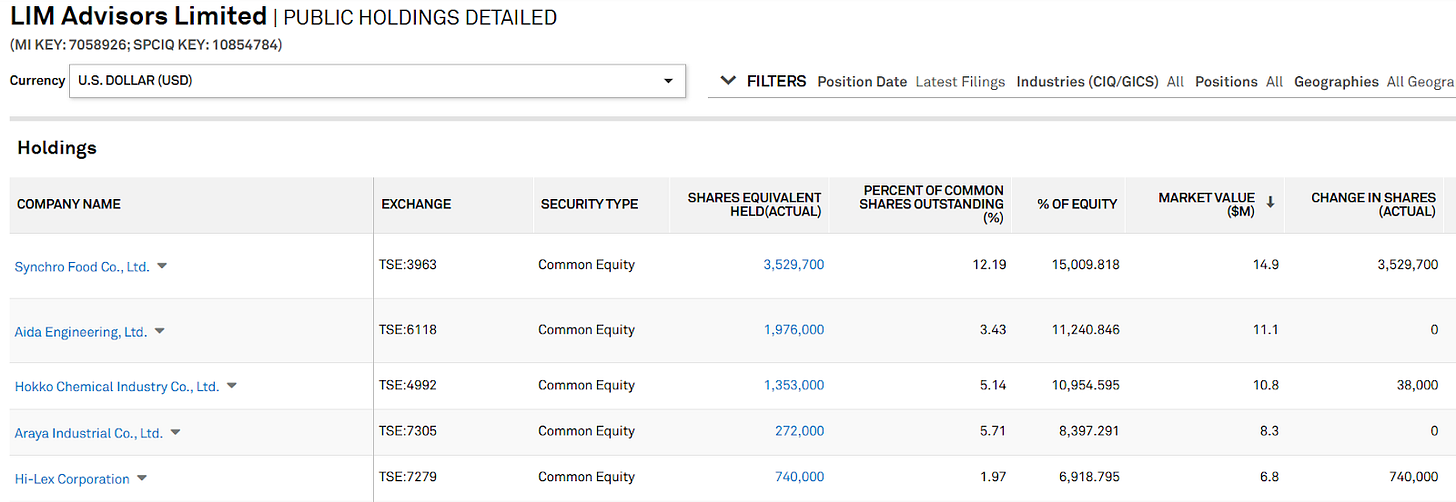Open the Positions filter

coord(1226,82)
